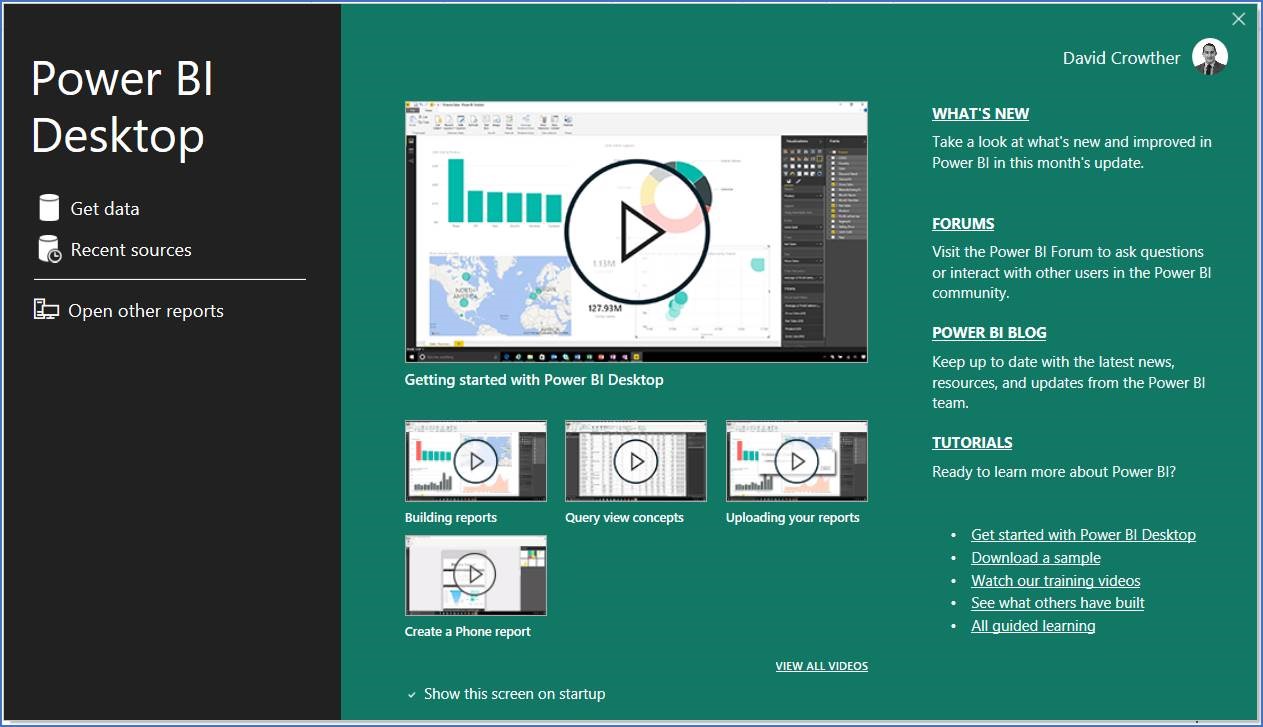1263x727 pixels.
Task: Click the Recent sources clock-database icon
Action: pos(50,250)
